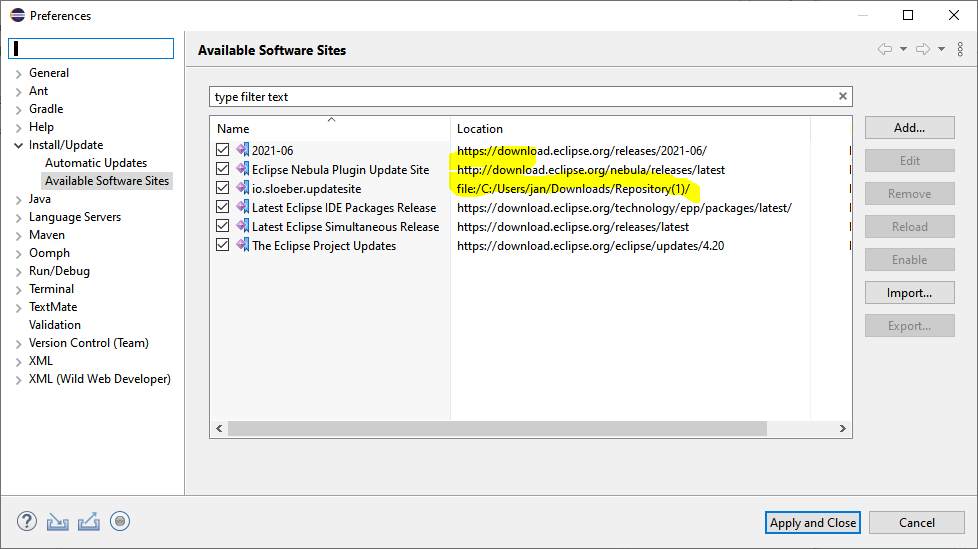Toggle Latest Eclipse Simultaneous Release checkbox

click(x=223, y=226)
